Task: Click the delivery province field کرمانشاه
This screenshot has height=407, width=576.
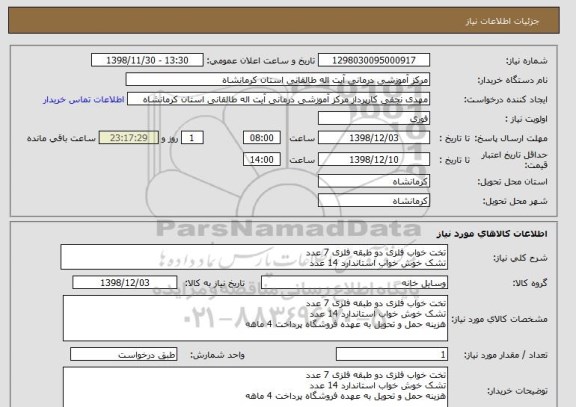Action: [374, 181]
